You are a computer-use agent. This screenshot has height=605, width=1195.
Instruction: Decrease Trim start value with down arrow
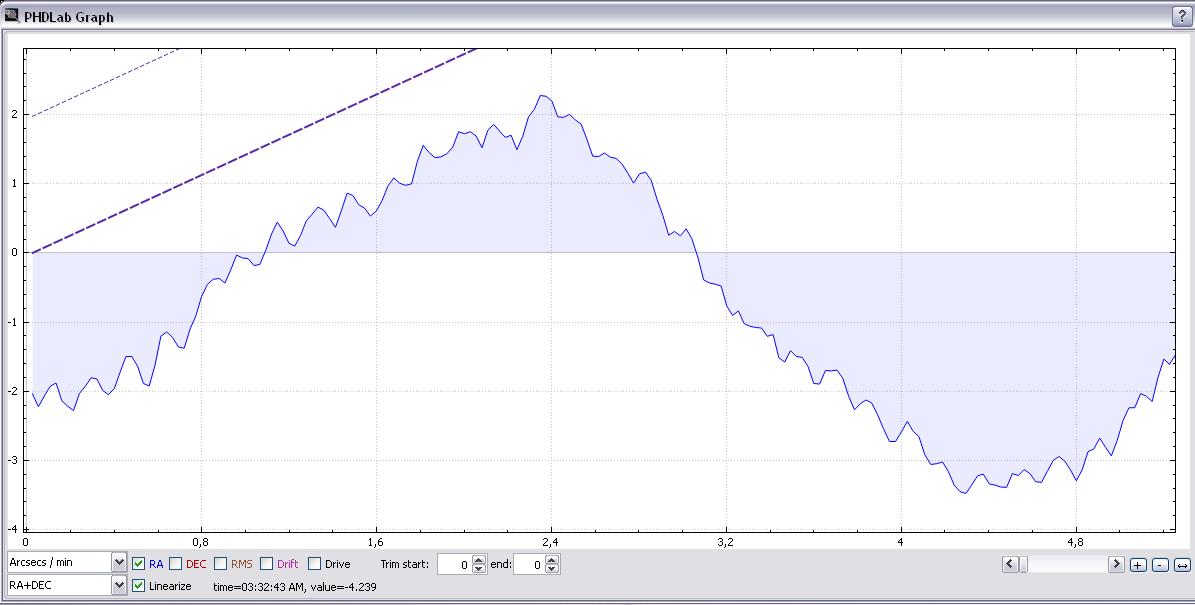(479, 569)
